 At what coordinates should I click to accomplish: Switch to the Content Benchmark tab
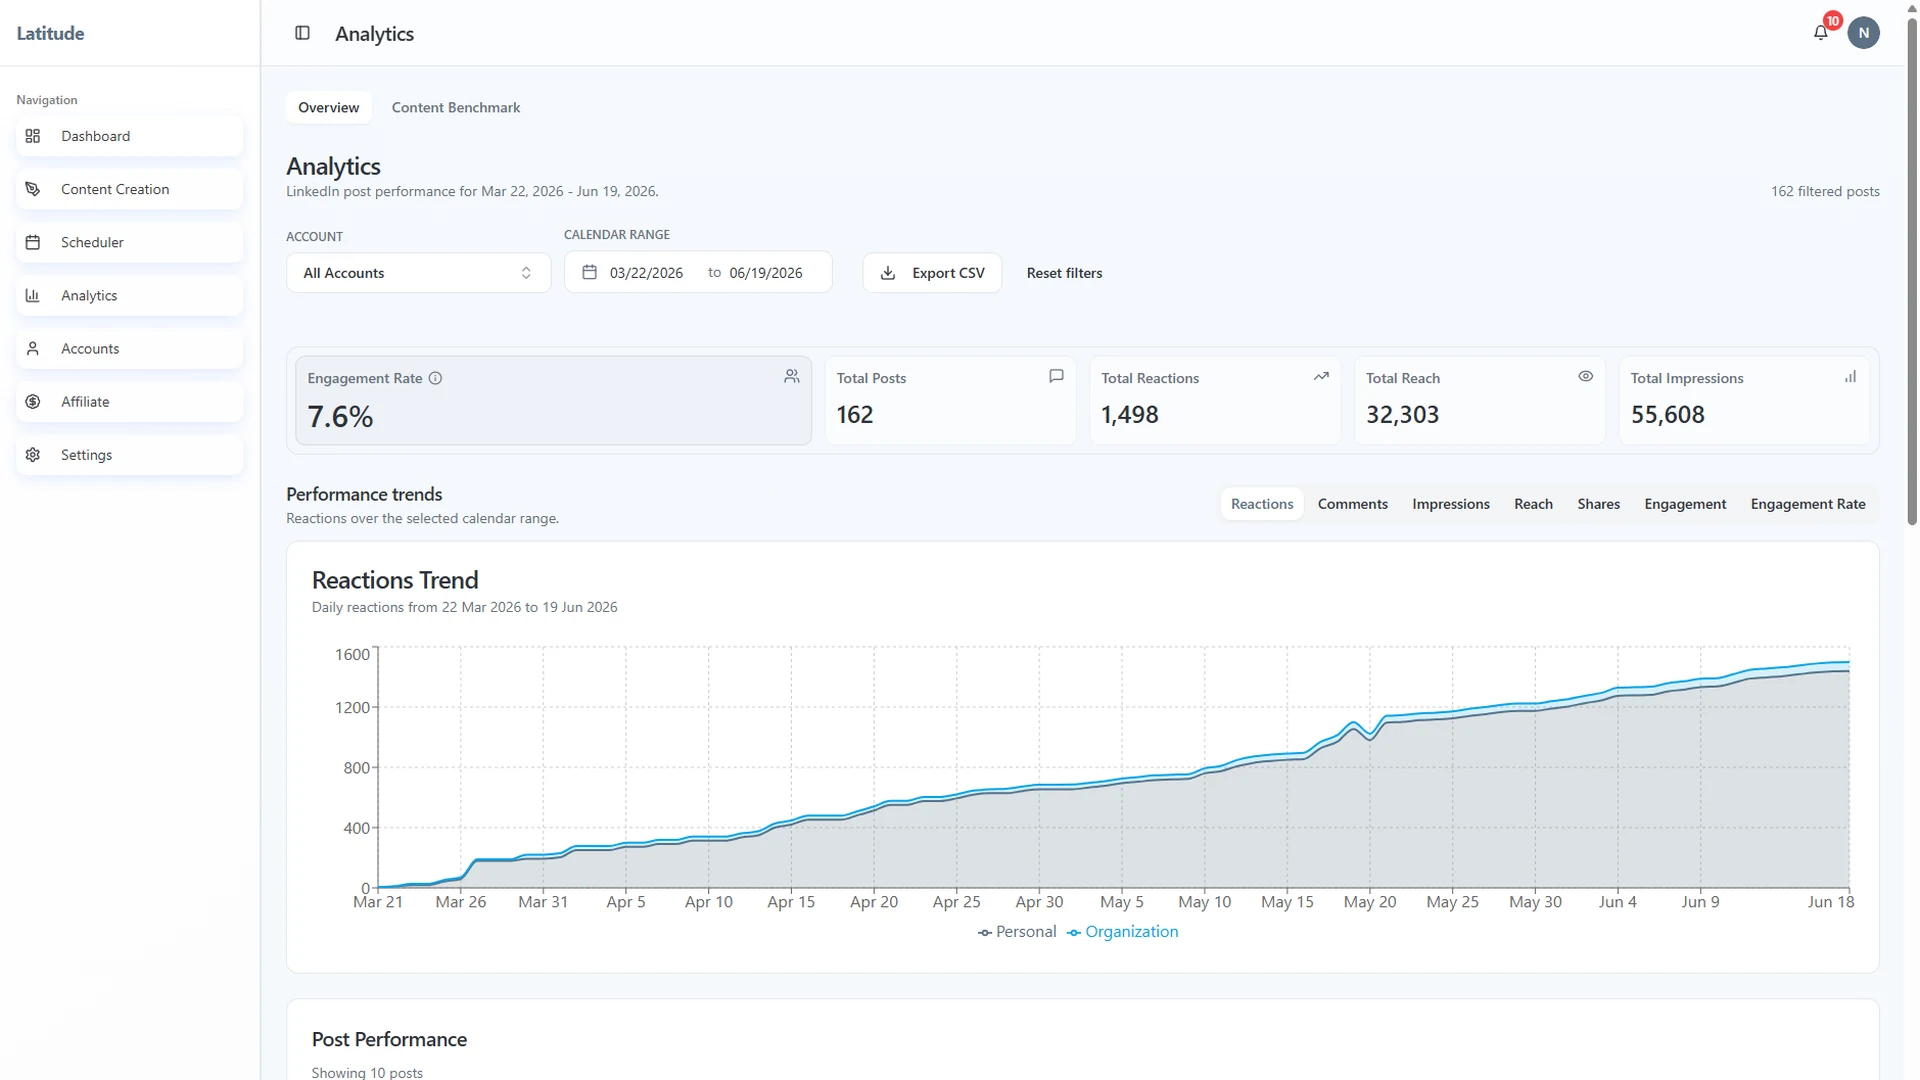(455, 107)
